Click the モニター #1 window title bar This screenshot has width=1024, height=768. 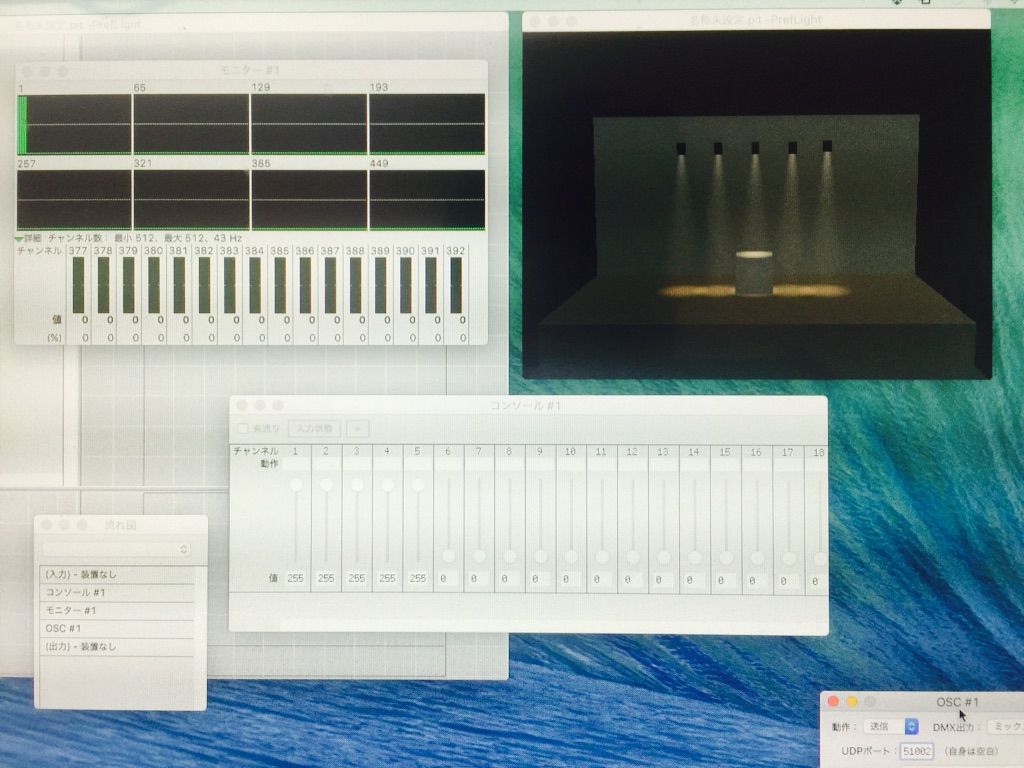(x=250, y=71)
